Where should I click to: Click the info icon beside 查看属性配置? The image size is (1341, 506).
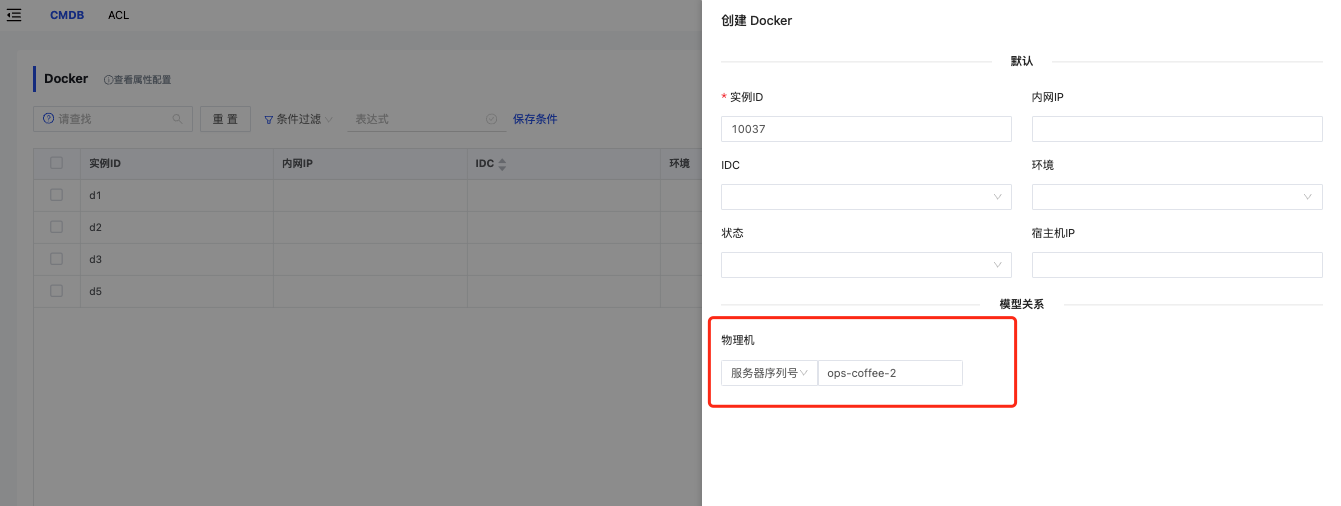108,80
